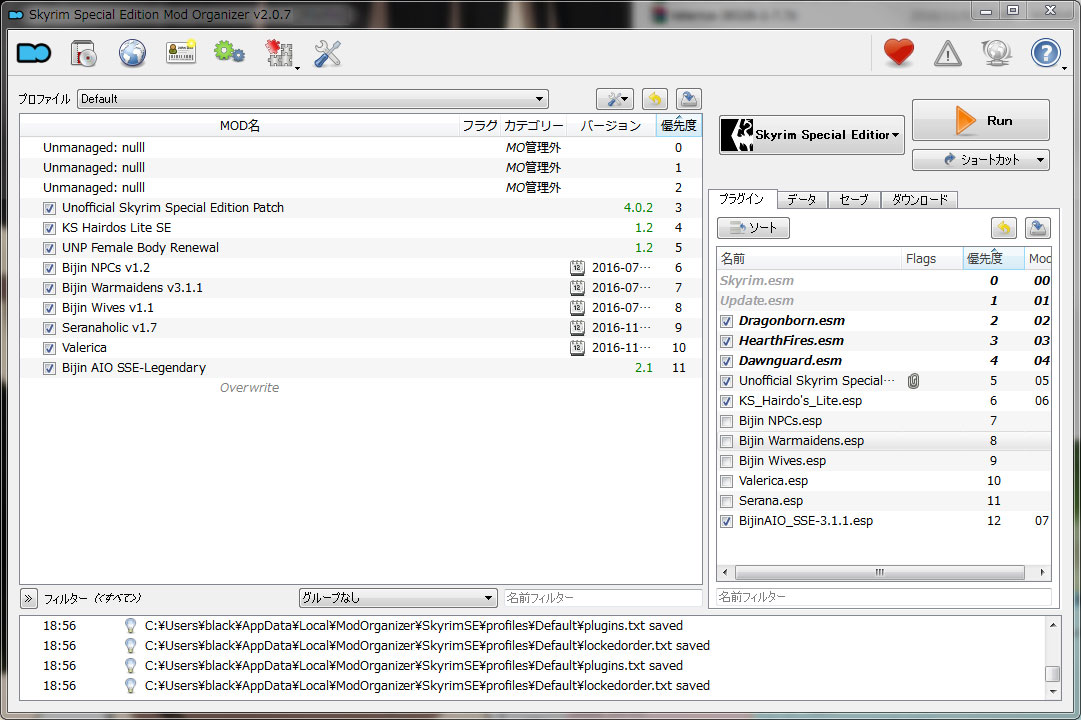Click plugin list create backup icon
This screenshot has width=1081, height=720.
point(1038,228)
